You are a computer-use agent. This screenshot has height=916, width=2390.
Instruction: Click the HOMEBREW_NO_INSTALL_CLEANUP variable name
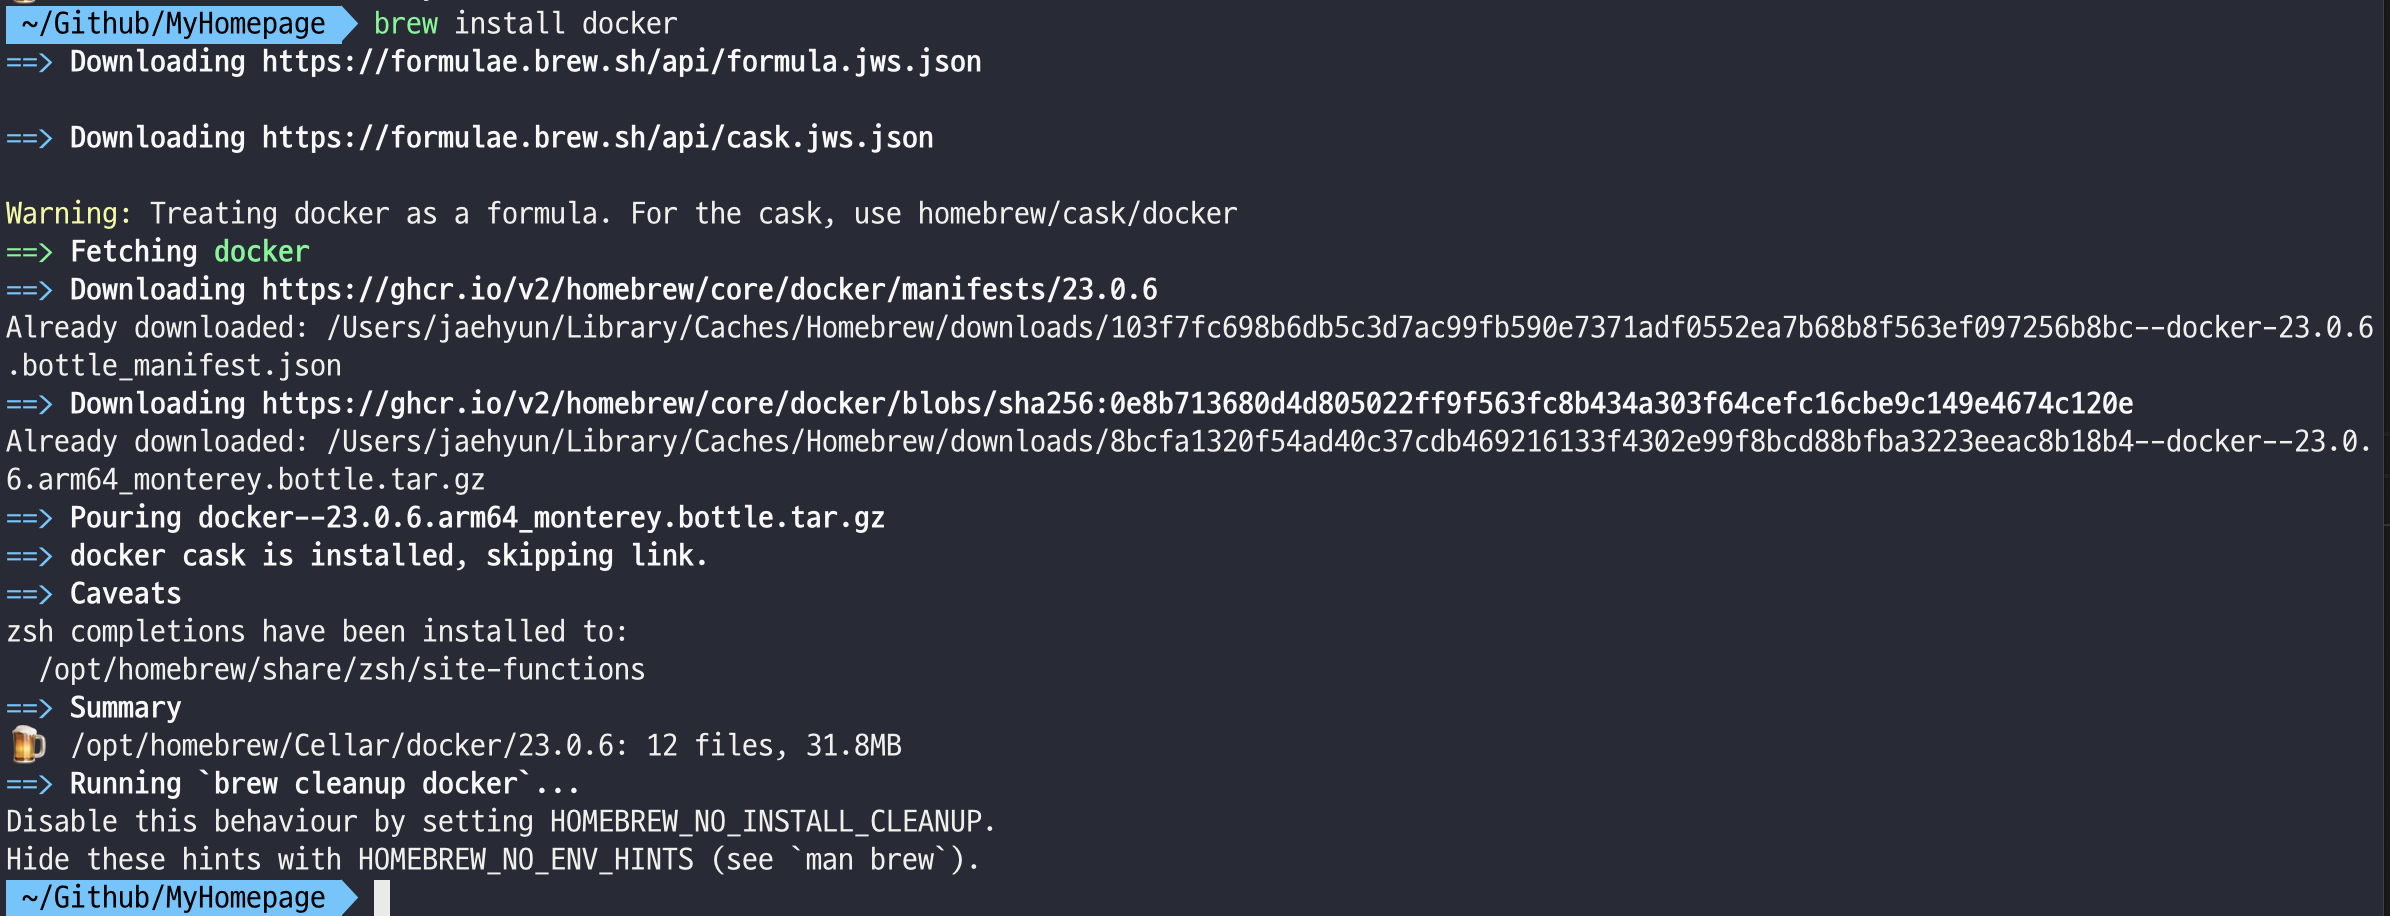pos(766,822)
